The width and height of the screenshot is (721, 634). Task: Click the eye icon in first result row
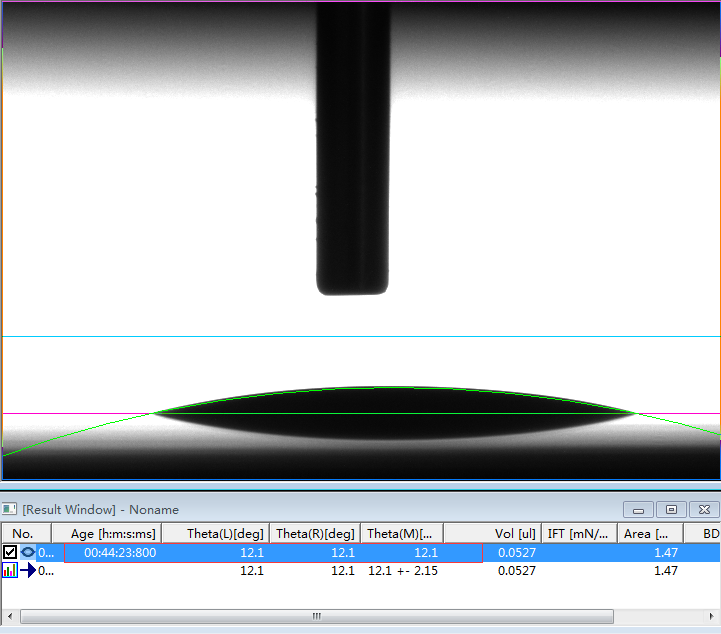[x=27, y=552]
